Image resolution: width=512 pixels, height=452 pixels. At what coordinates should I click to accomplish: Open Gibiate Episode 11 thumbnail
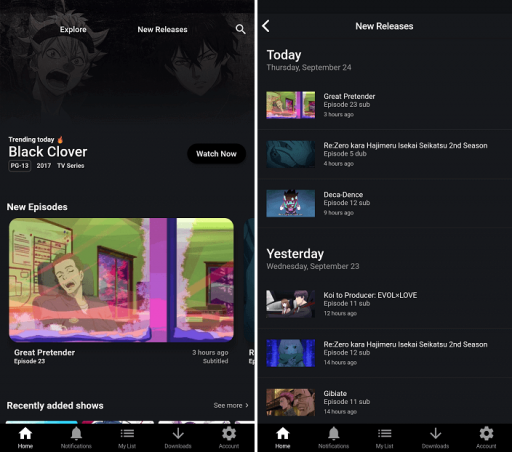[291, 402]
